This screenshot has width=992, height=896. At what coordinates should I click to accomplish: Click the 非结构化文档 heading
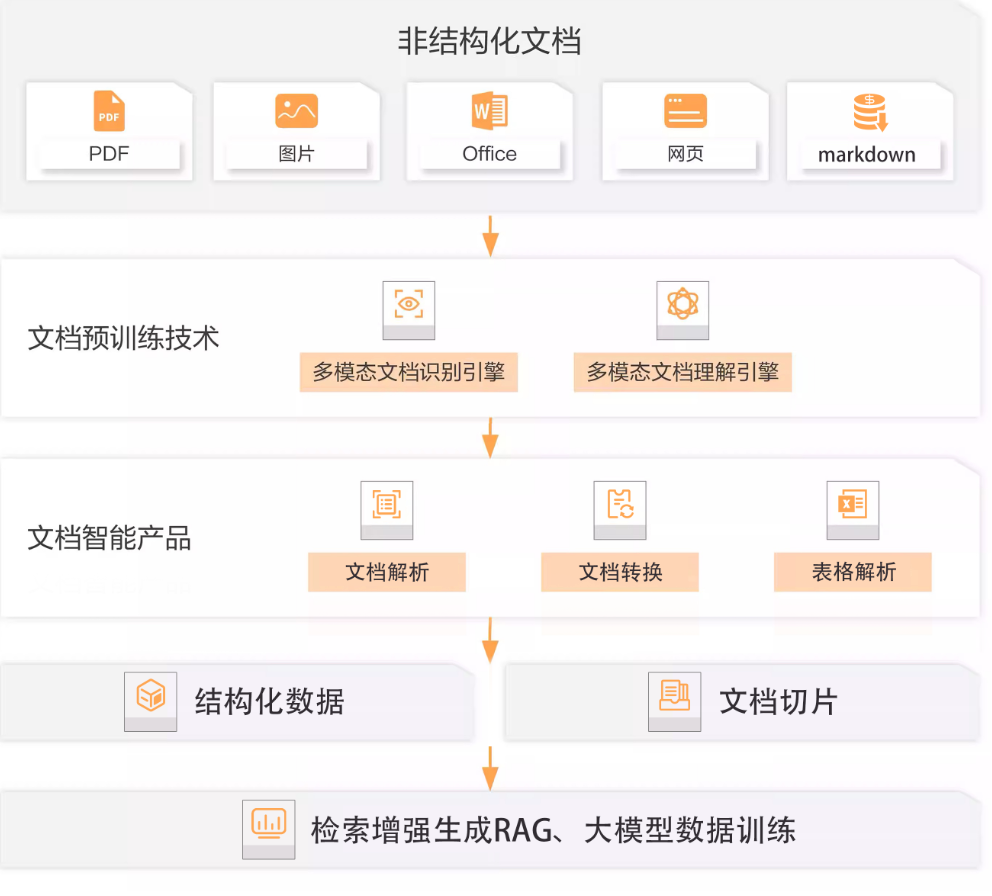489,41
